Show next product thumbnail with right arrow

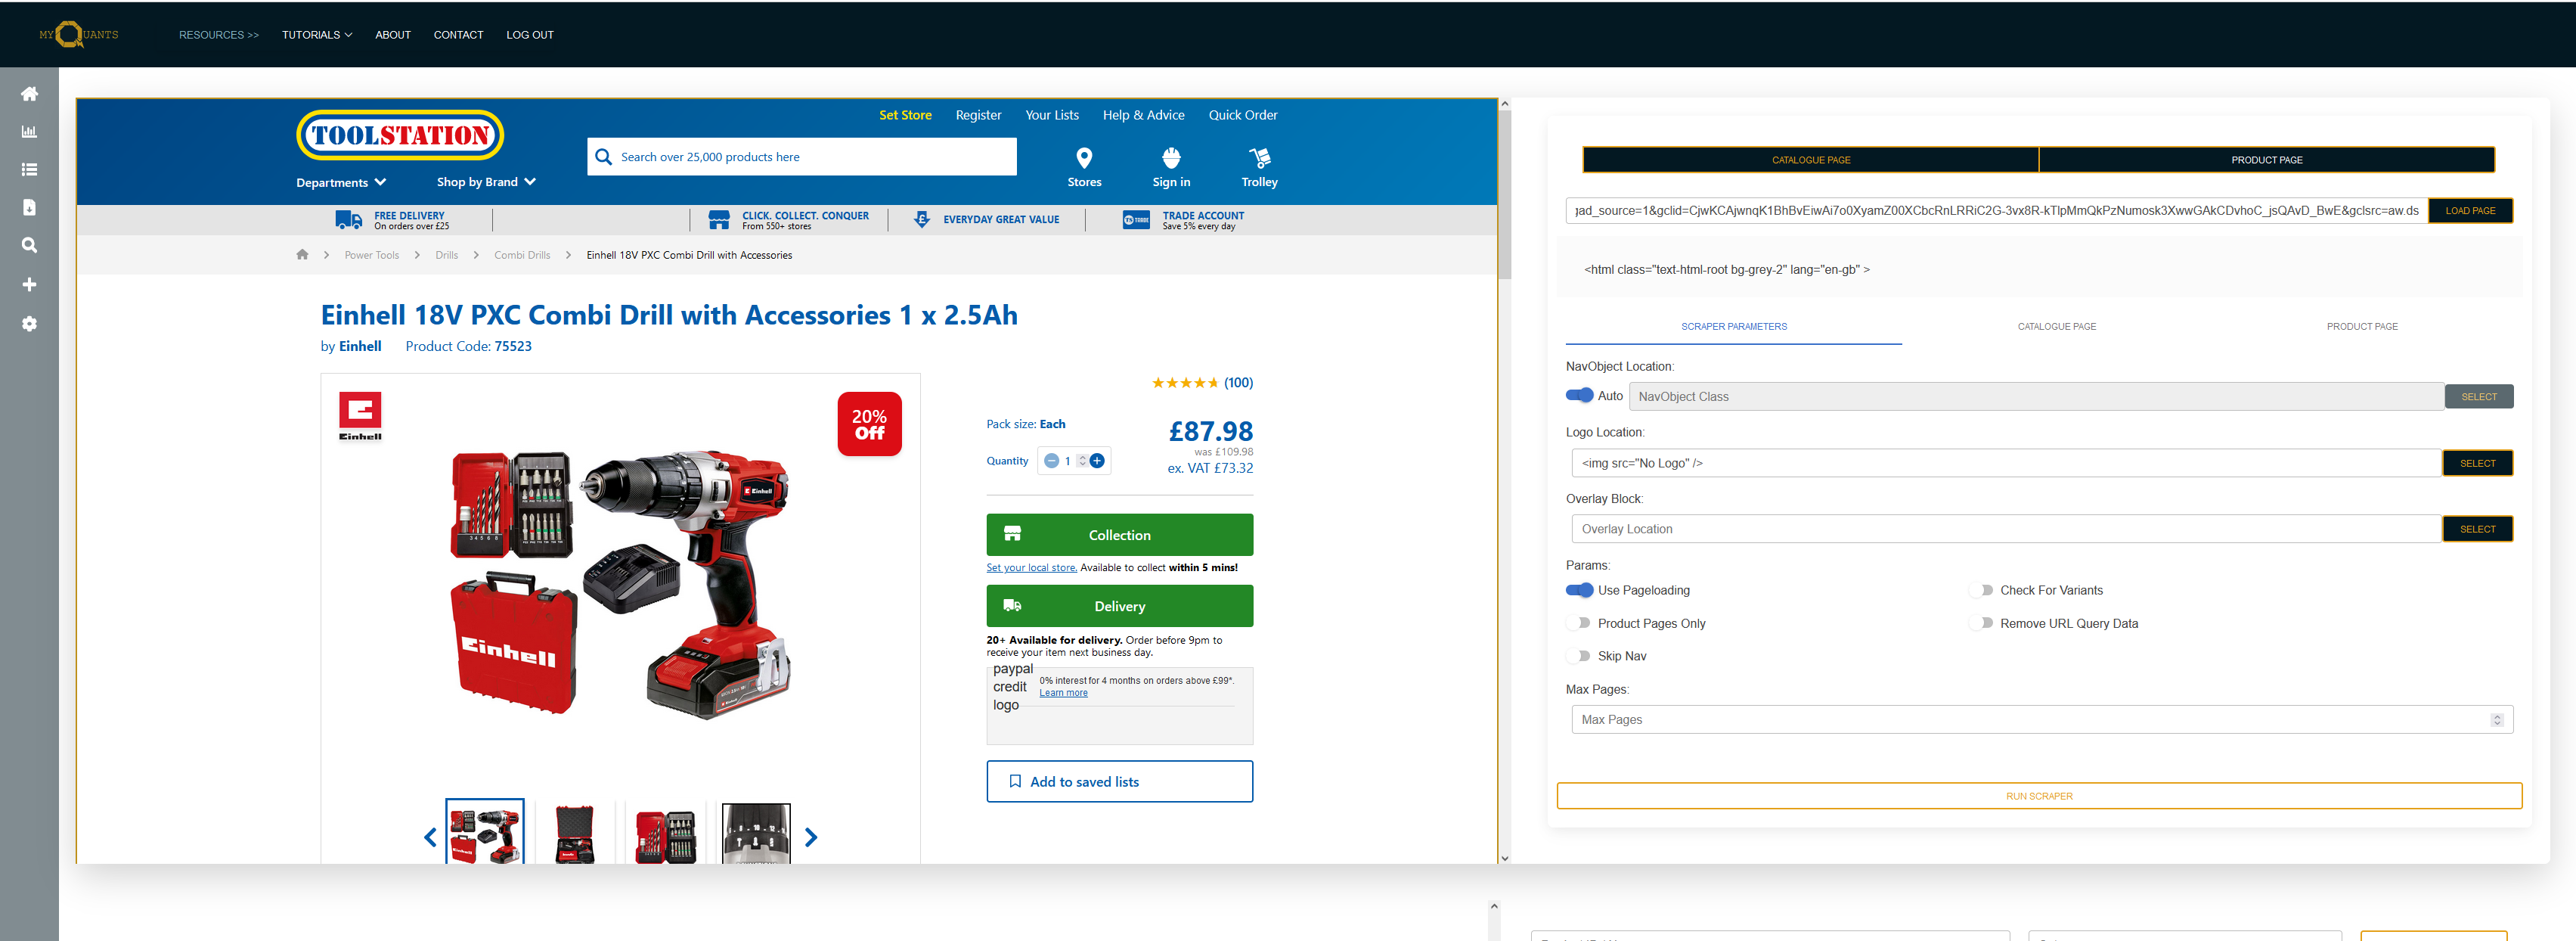[x=811, y=837]
